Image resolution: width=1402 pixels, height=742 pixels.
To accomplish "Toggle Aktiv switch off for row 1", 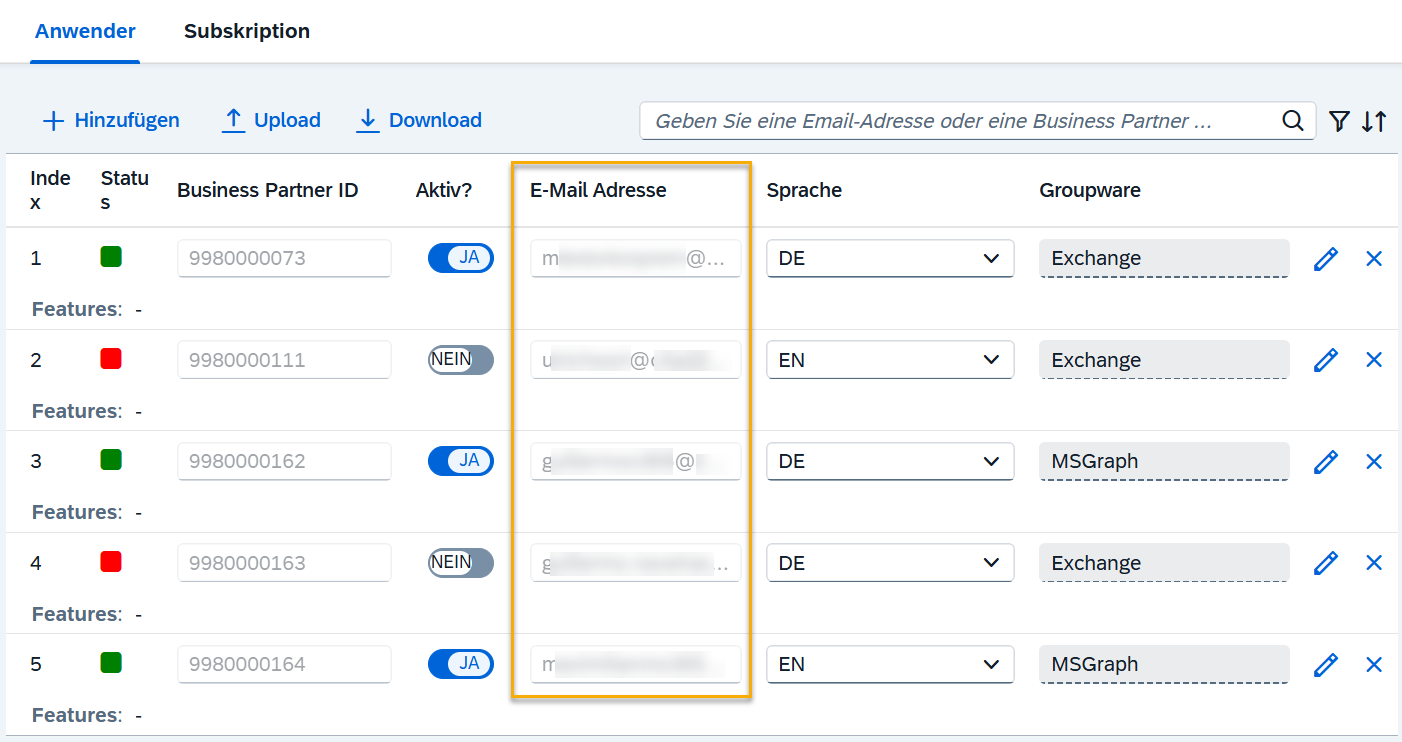I will click(461, 258).
